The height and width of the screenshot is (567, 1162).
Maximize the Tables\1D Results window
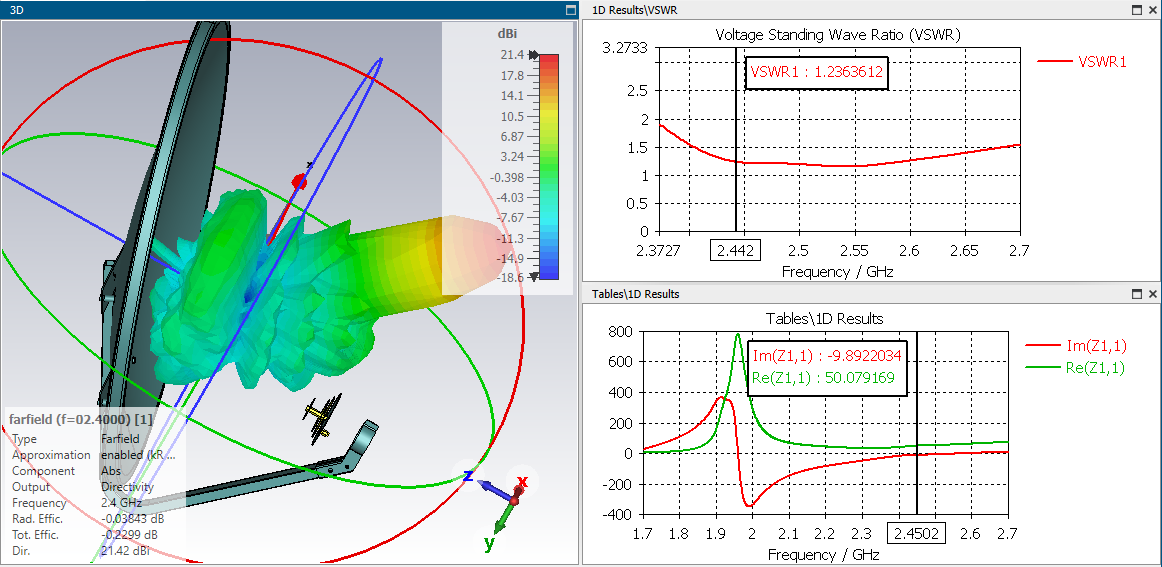coord(1138,294)
